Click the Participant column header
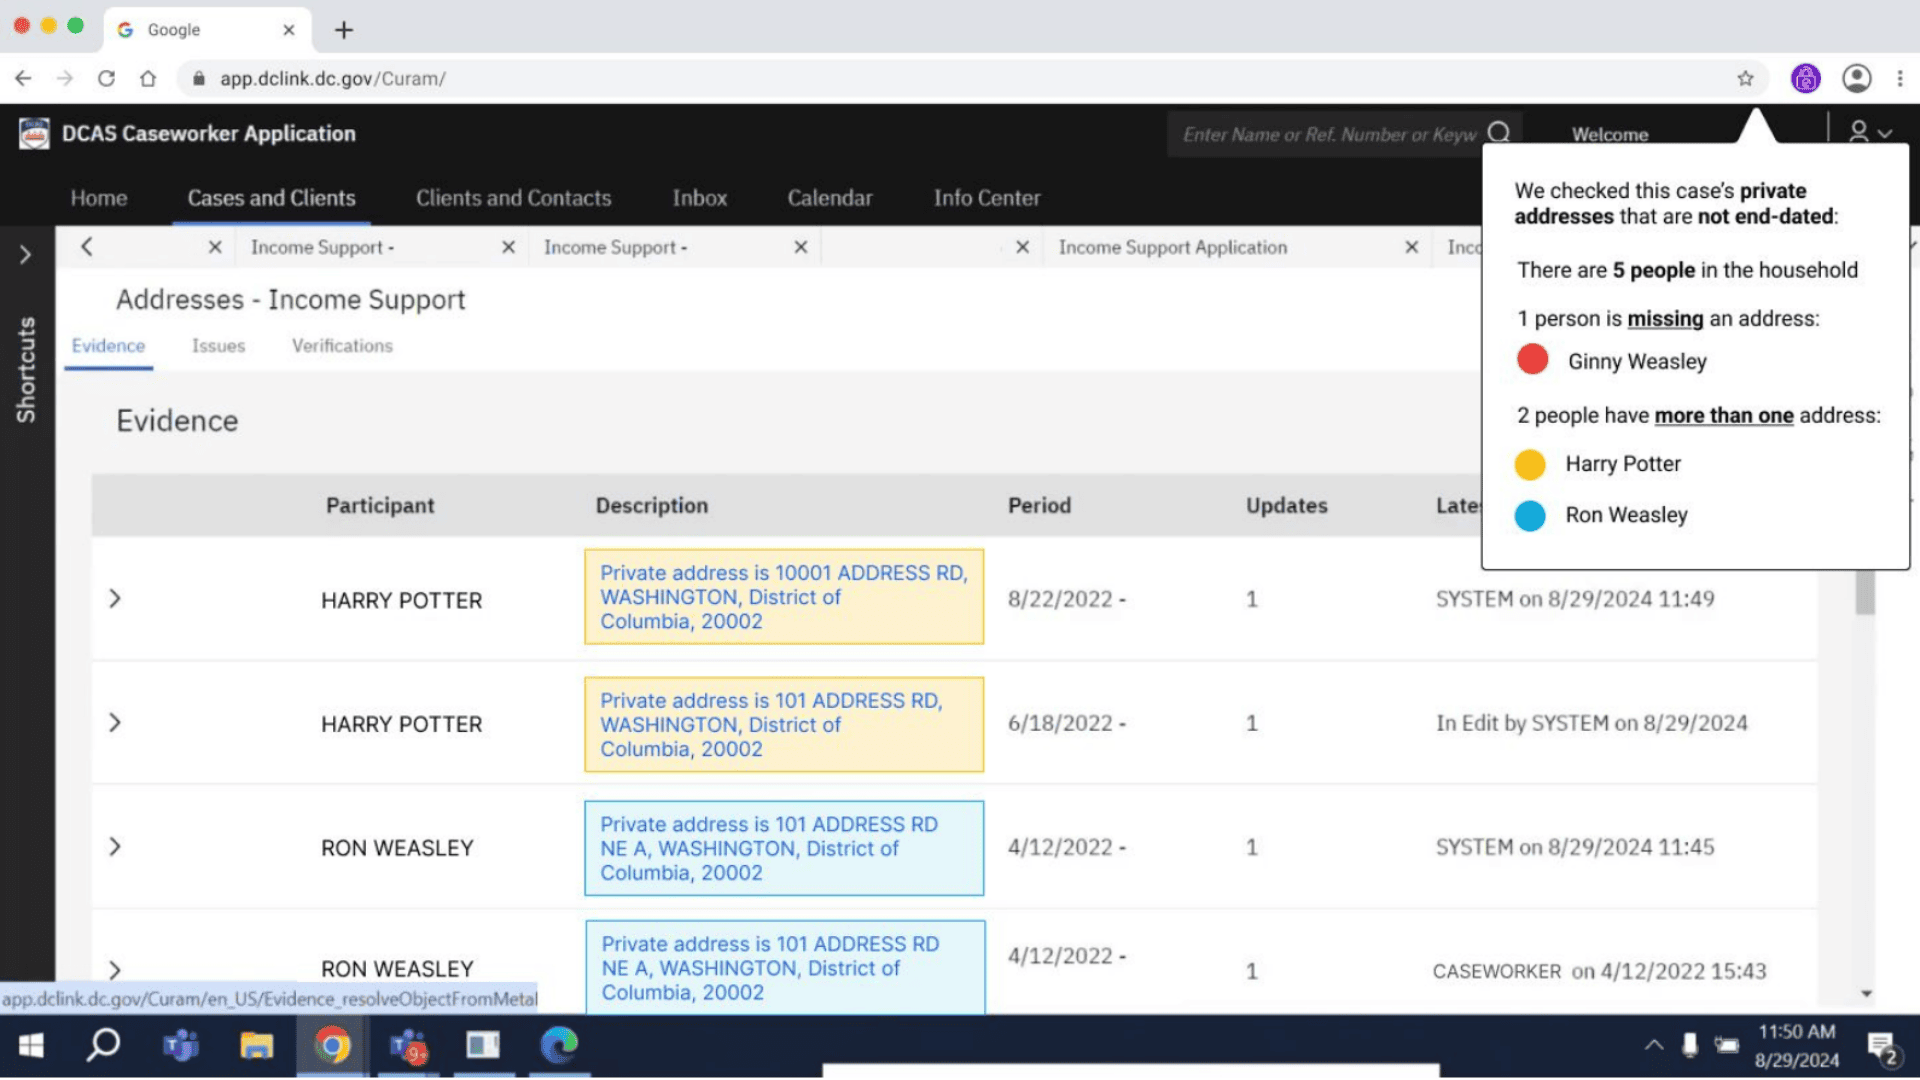Screen dimensions: 1920x1080 380,506
